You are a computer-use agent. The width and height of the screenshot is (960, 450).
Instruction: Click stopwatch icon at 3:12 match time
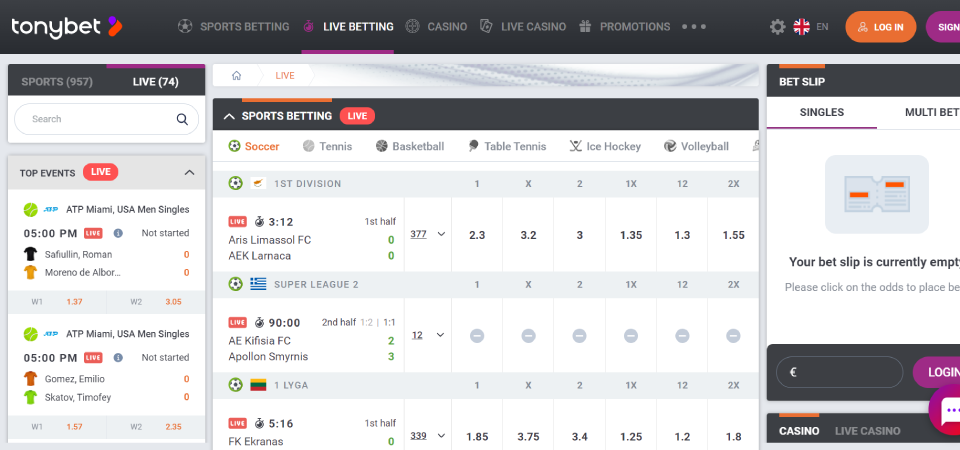click(259, 221)
